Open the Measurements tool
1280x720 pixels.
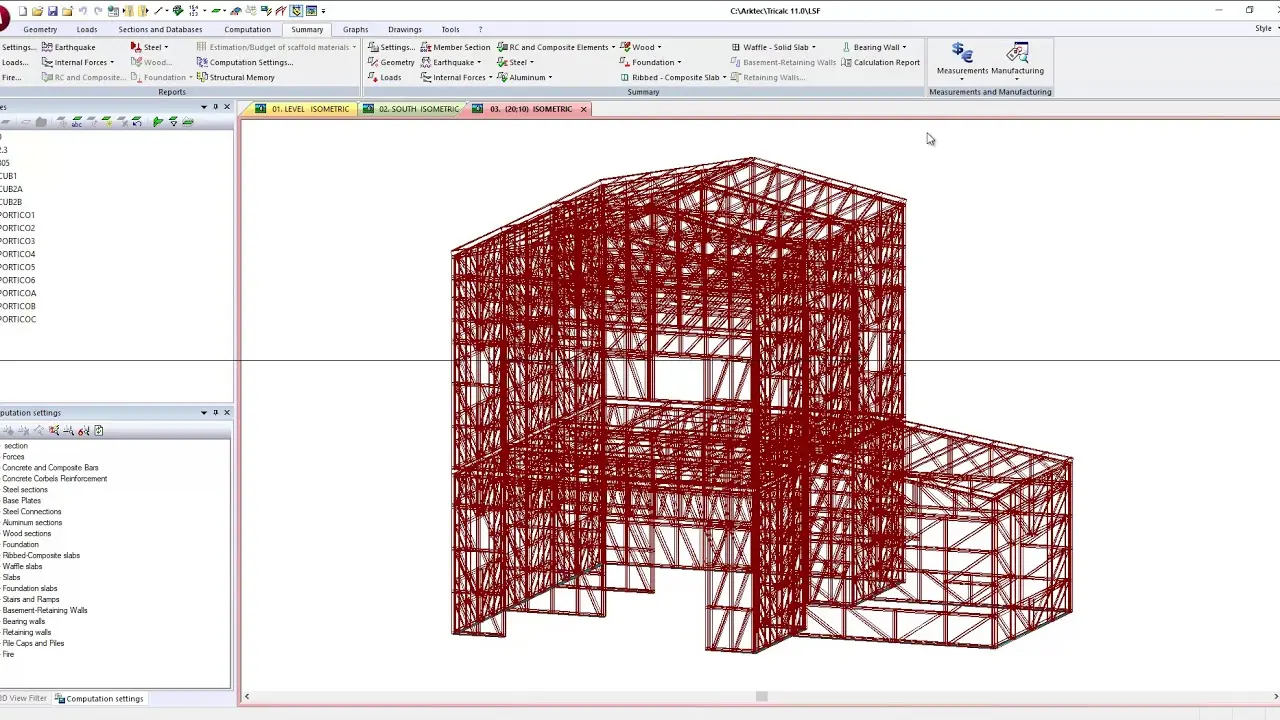962,60
